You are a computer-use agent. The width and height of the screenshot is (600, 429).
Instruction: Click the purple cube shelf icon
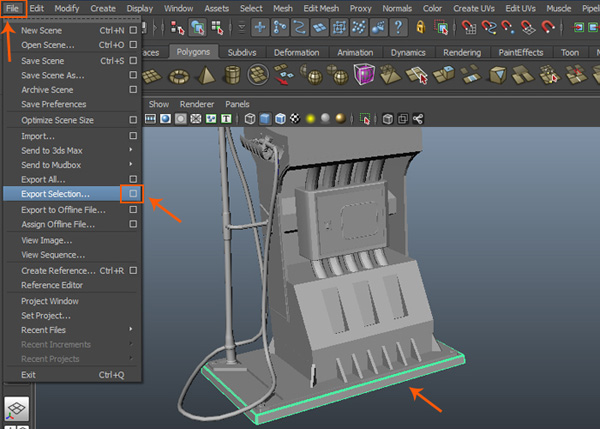[364, 74]
